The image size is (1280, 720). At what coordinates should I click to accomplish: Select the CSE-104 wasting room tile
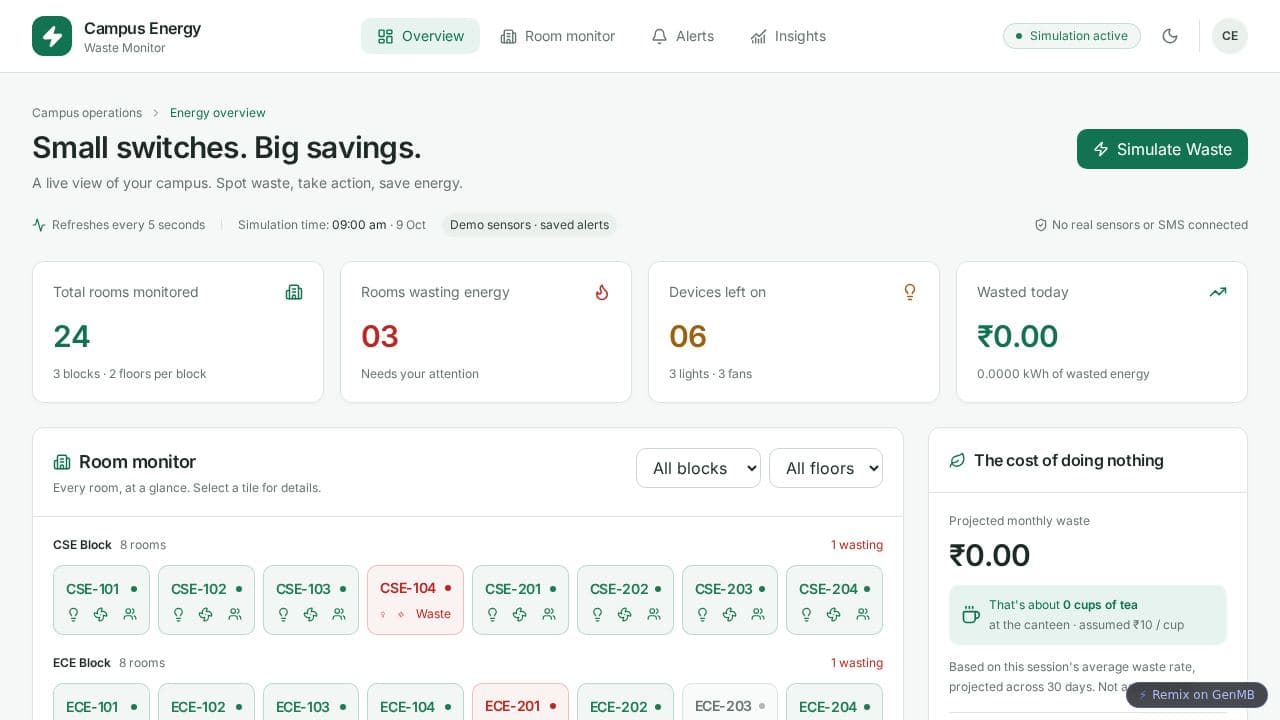[x=415, y=600]
